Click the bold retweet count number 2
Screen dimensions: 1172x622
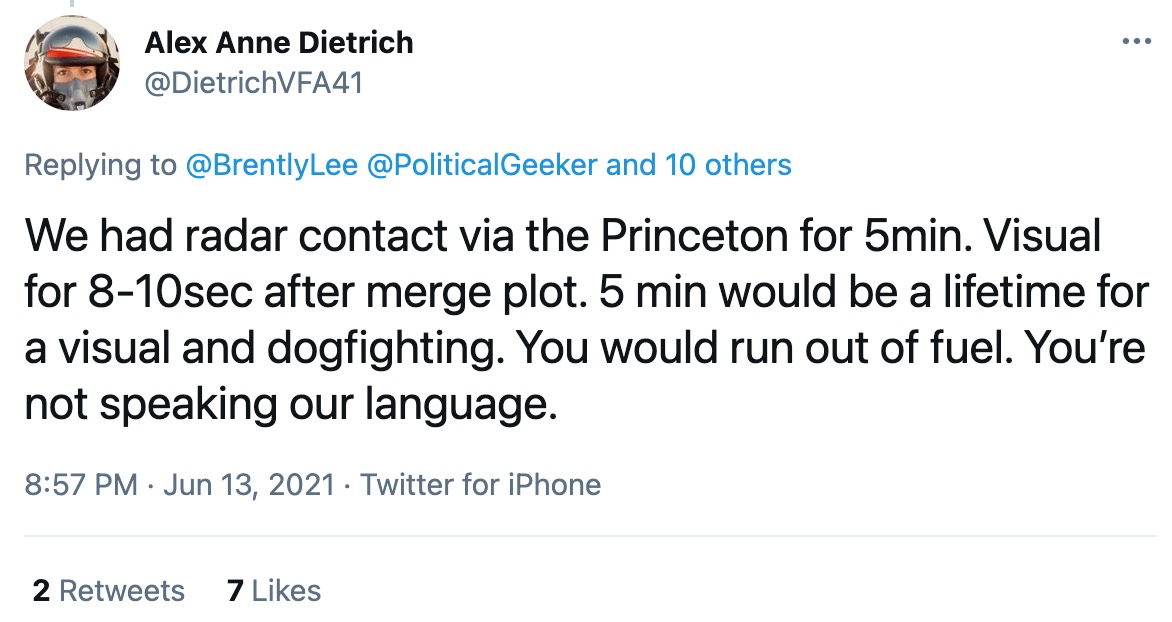click(x=41, y=591)
